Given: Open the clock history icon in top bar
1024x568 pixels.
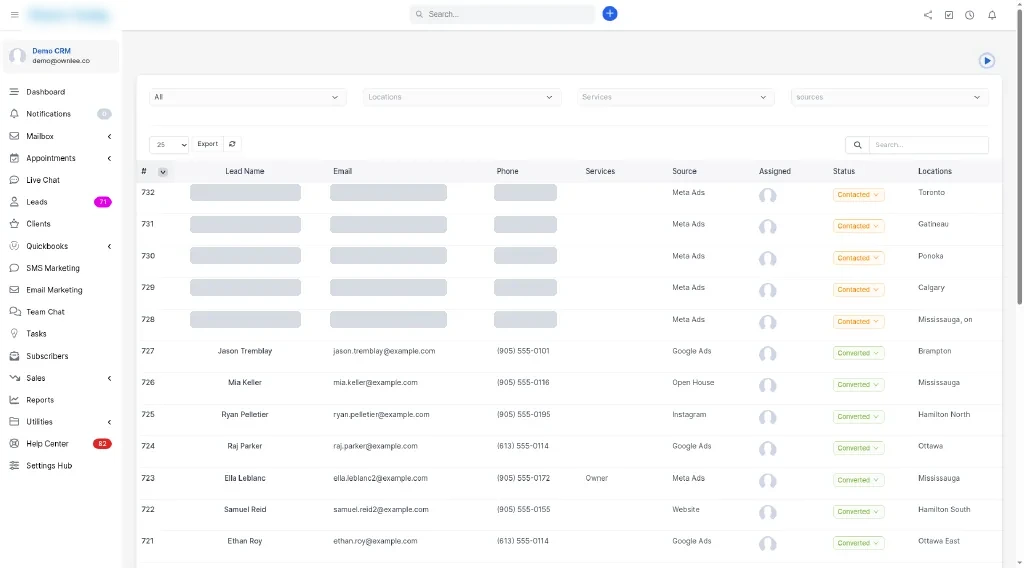Looking at the screenshot, I should [x=969, y=15].
